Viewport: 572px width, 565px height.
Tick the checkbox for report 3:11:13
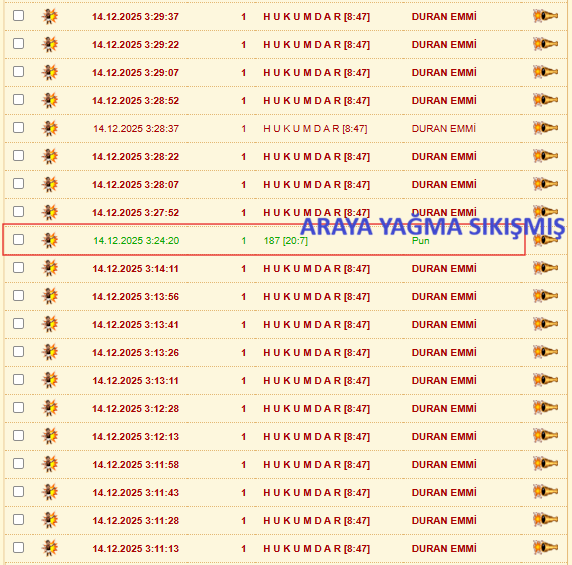point(19,548)
